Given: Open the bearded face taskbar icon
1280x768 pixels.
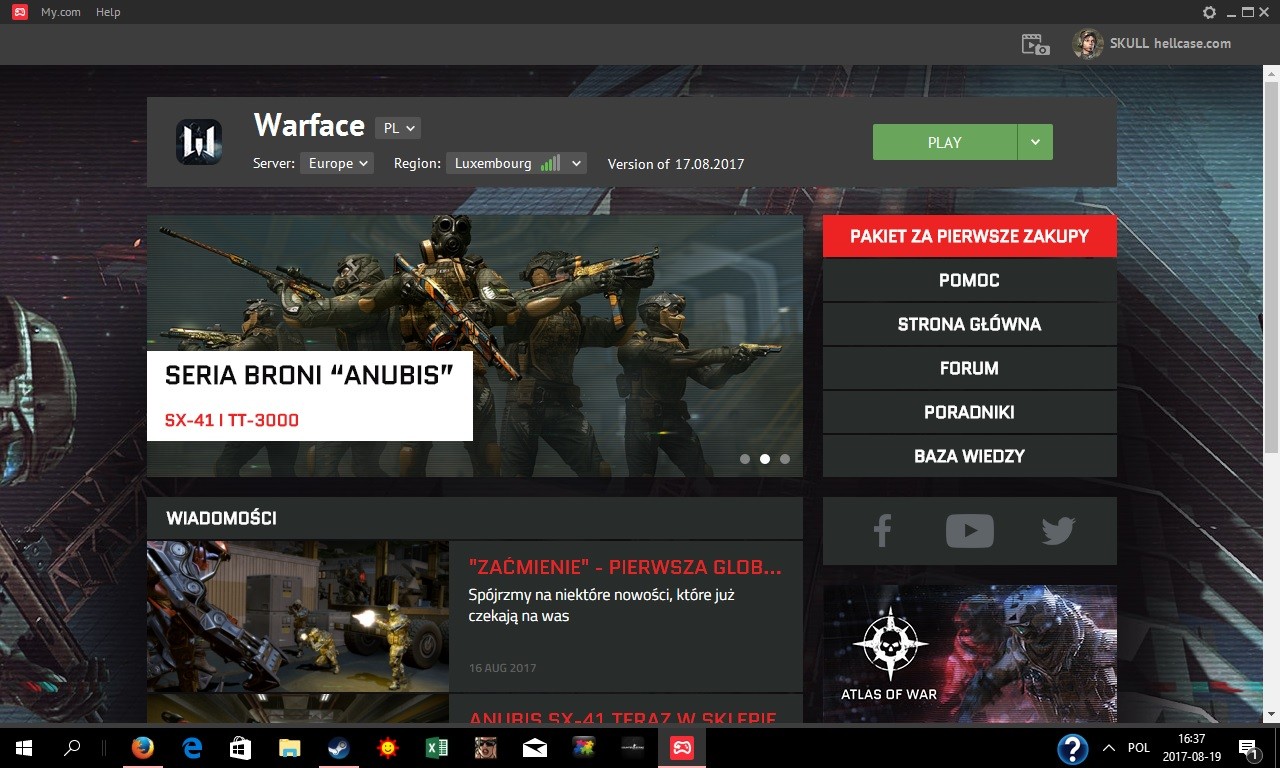Looking at the screenshot, I should (486, 747).
